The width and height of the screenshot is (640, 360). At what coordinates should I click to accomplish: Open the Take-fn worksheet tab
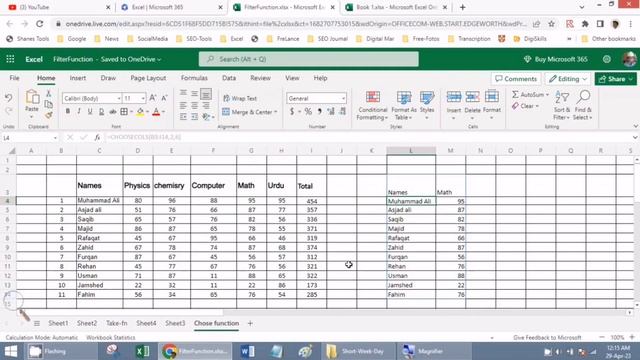(x=117, y=323)
